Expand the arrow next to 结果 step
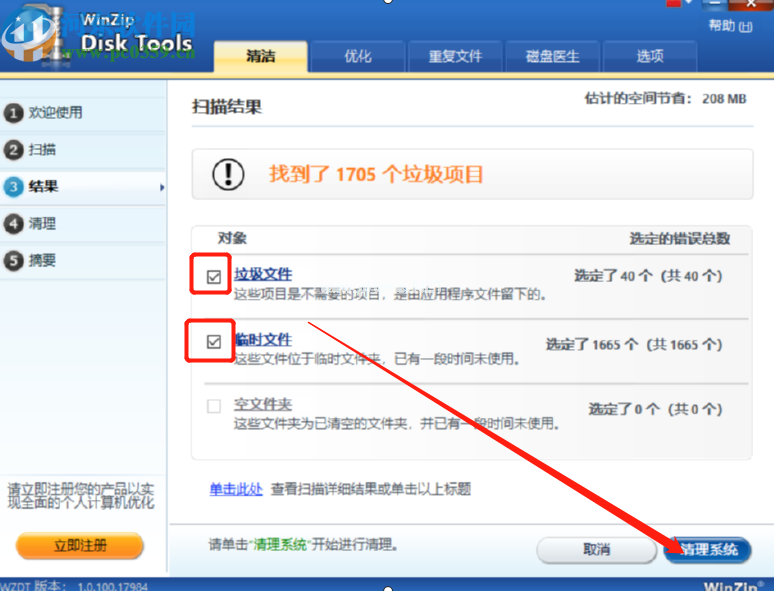 (x=162, y=187)
